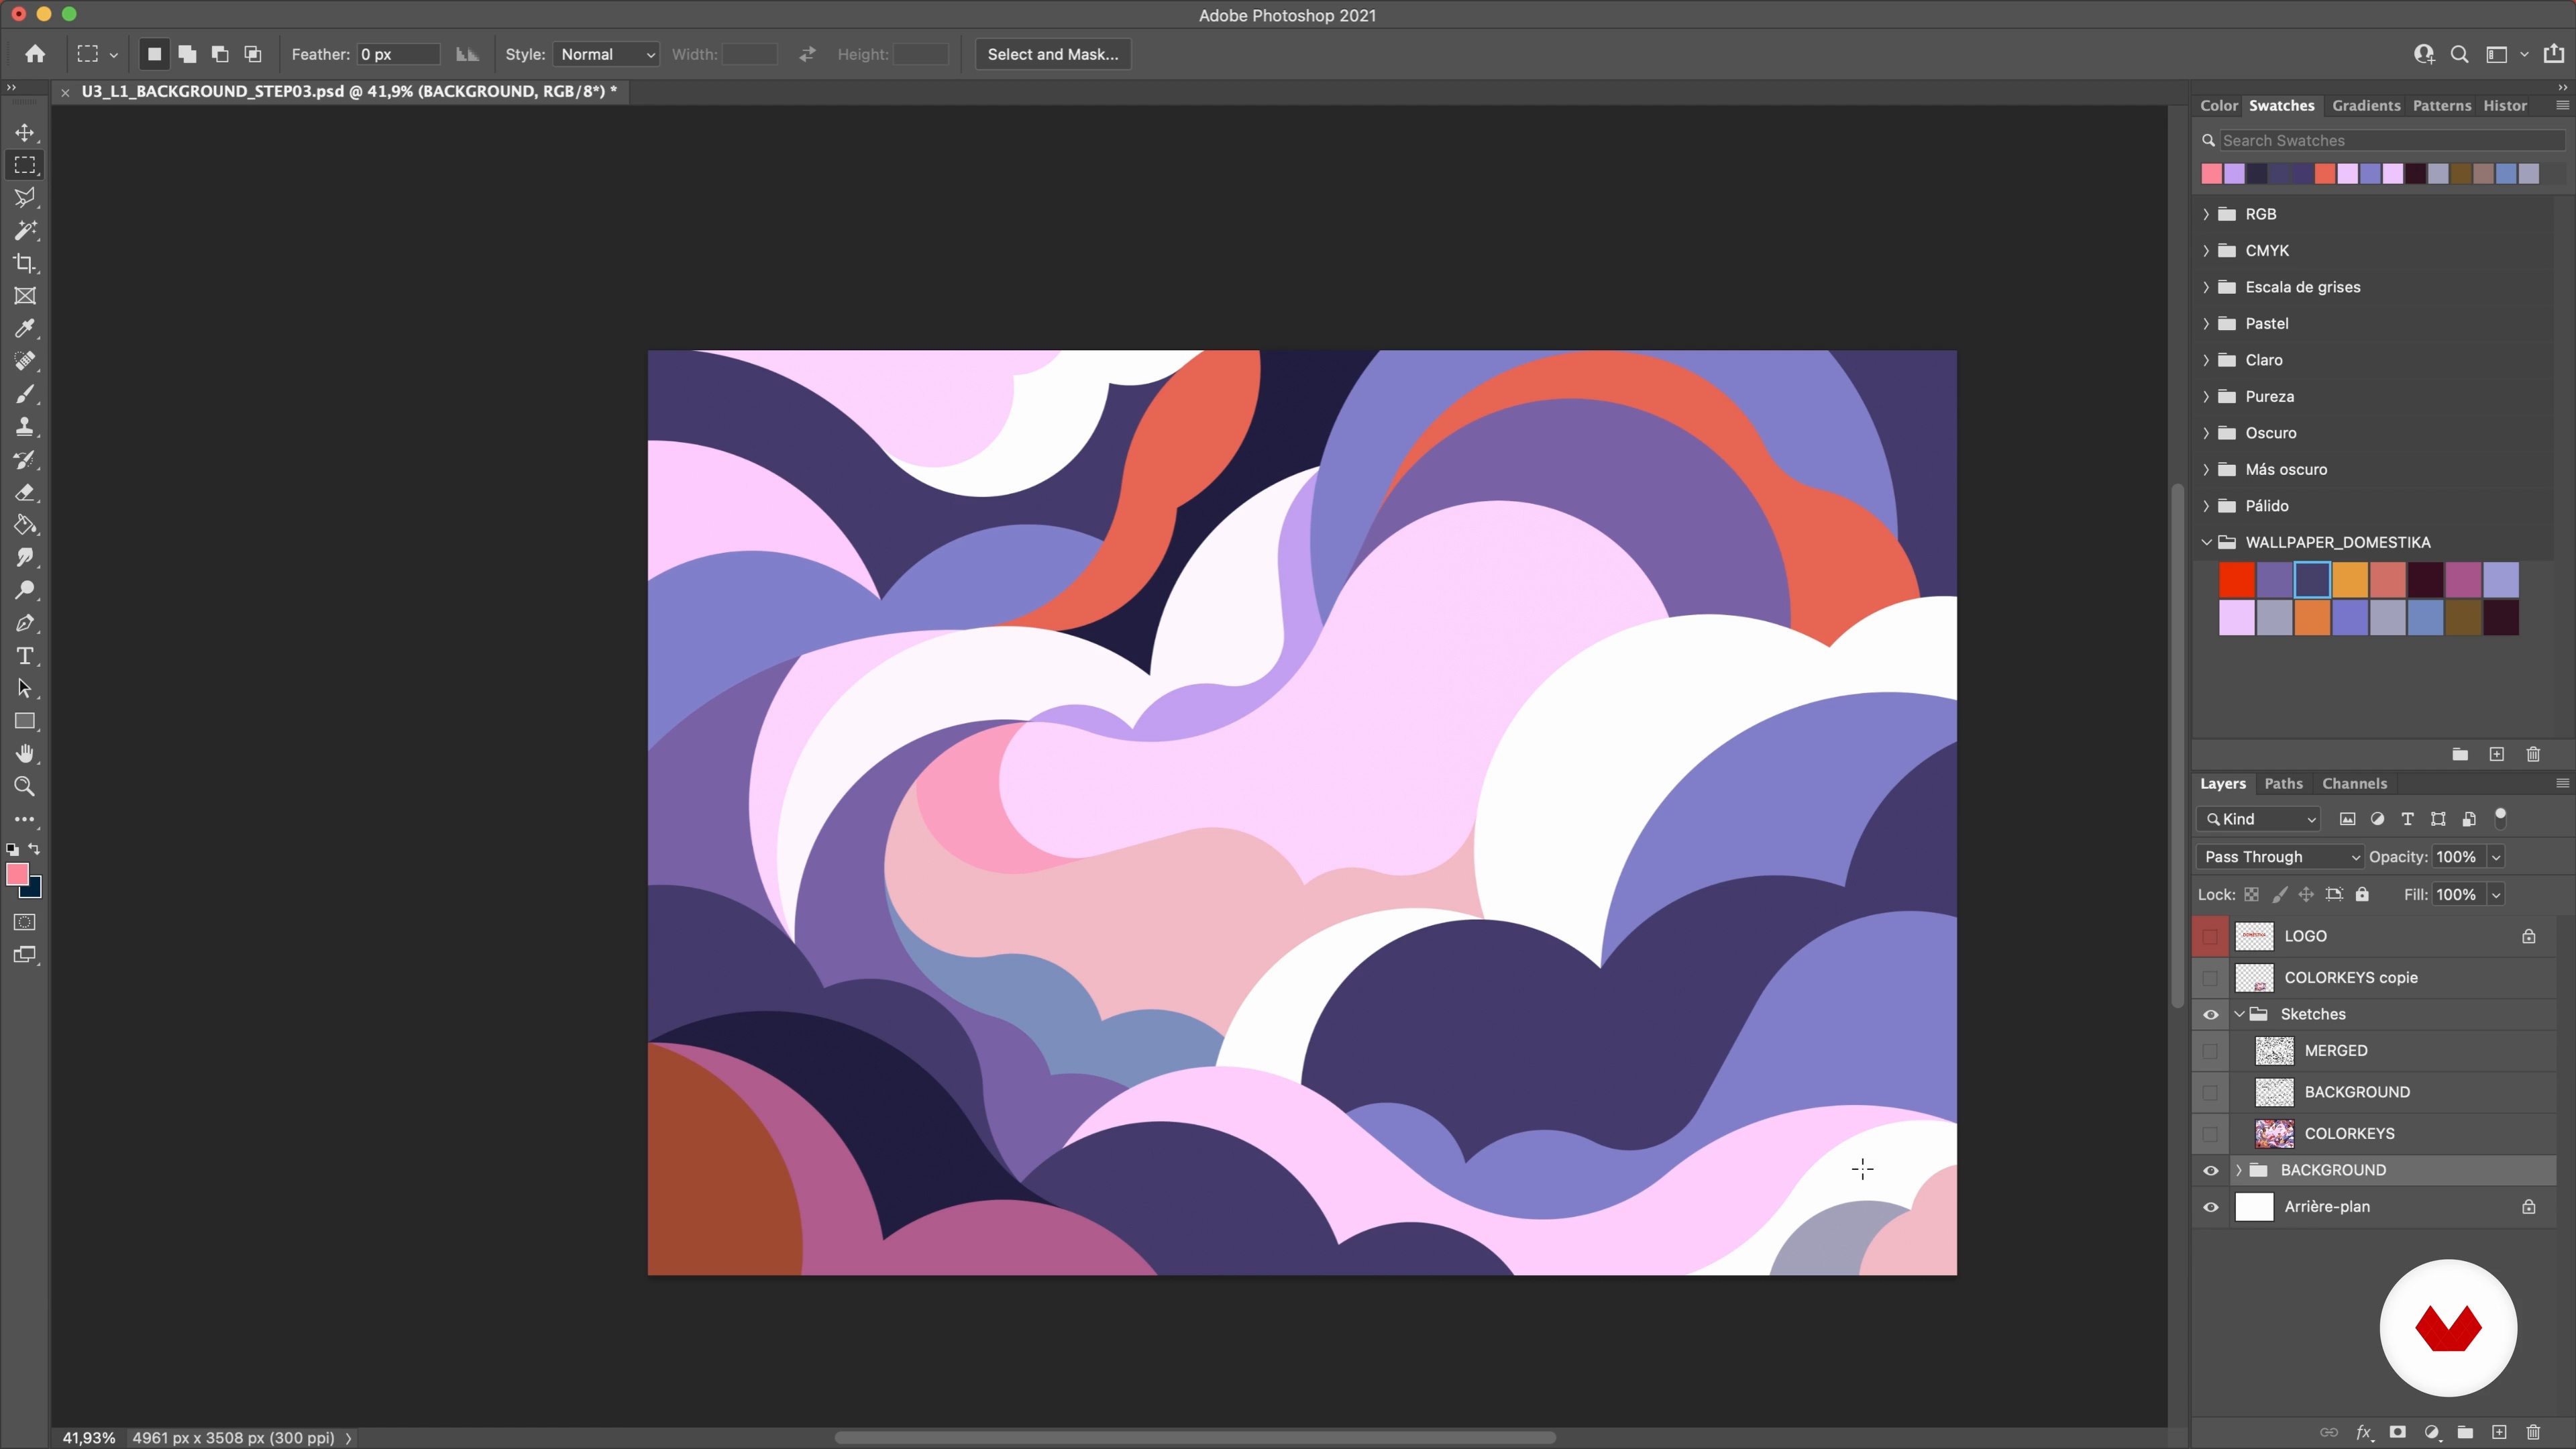
Task: Switch to the Patterns tab
Action: (2441, 106)
